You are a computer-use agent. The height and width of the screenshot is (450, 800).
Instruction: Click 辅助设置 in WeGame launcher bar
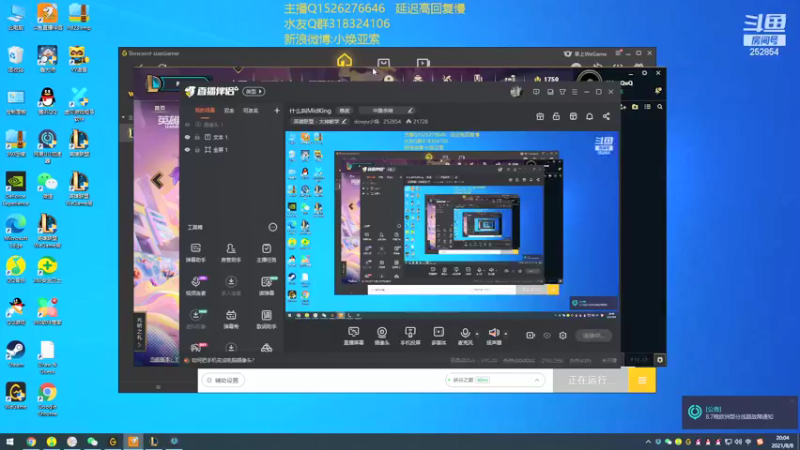tap(223, 380)
